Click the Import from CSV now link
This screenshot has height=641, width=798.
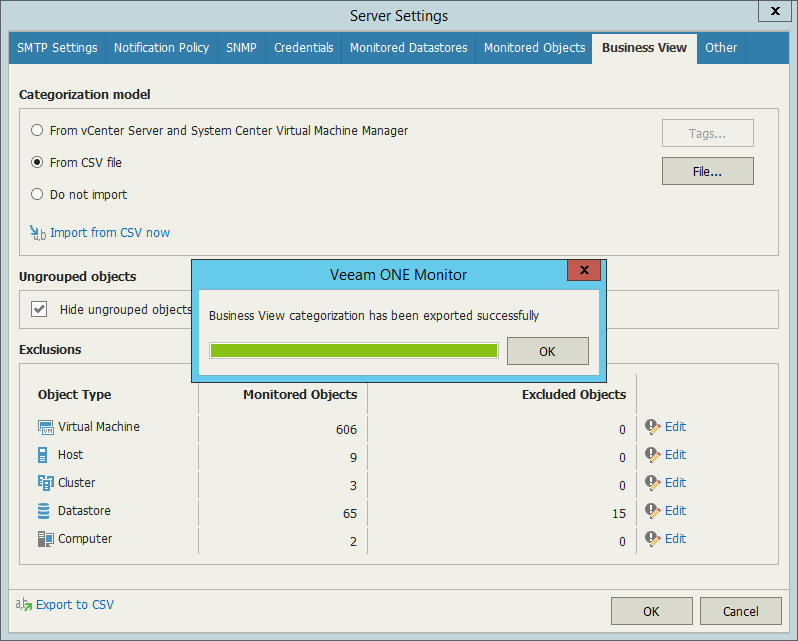click(x=110, y=233)
